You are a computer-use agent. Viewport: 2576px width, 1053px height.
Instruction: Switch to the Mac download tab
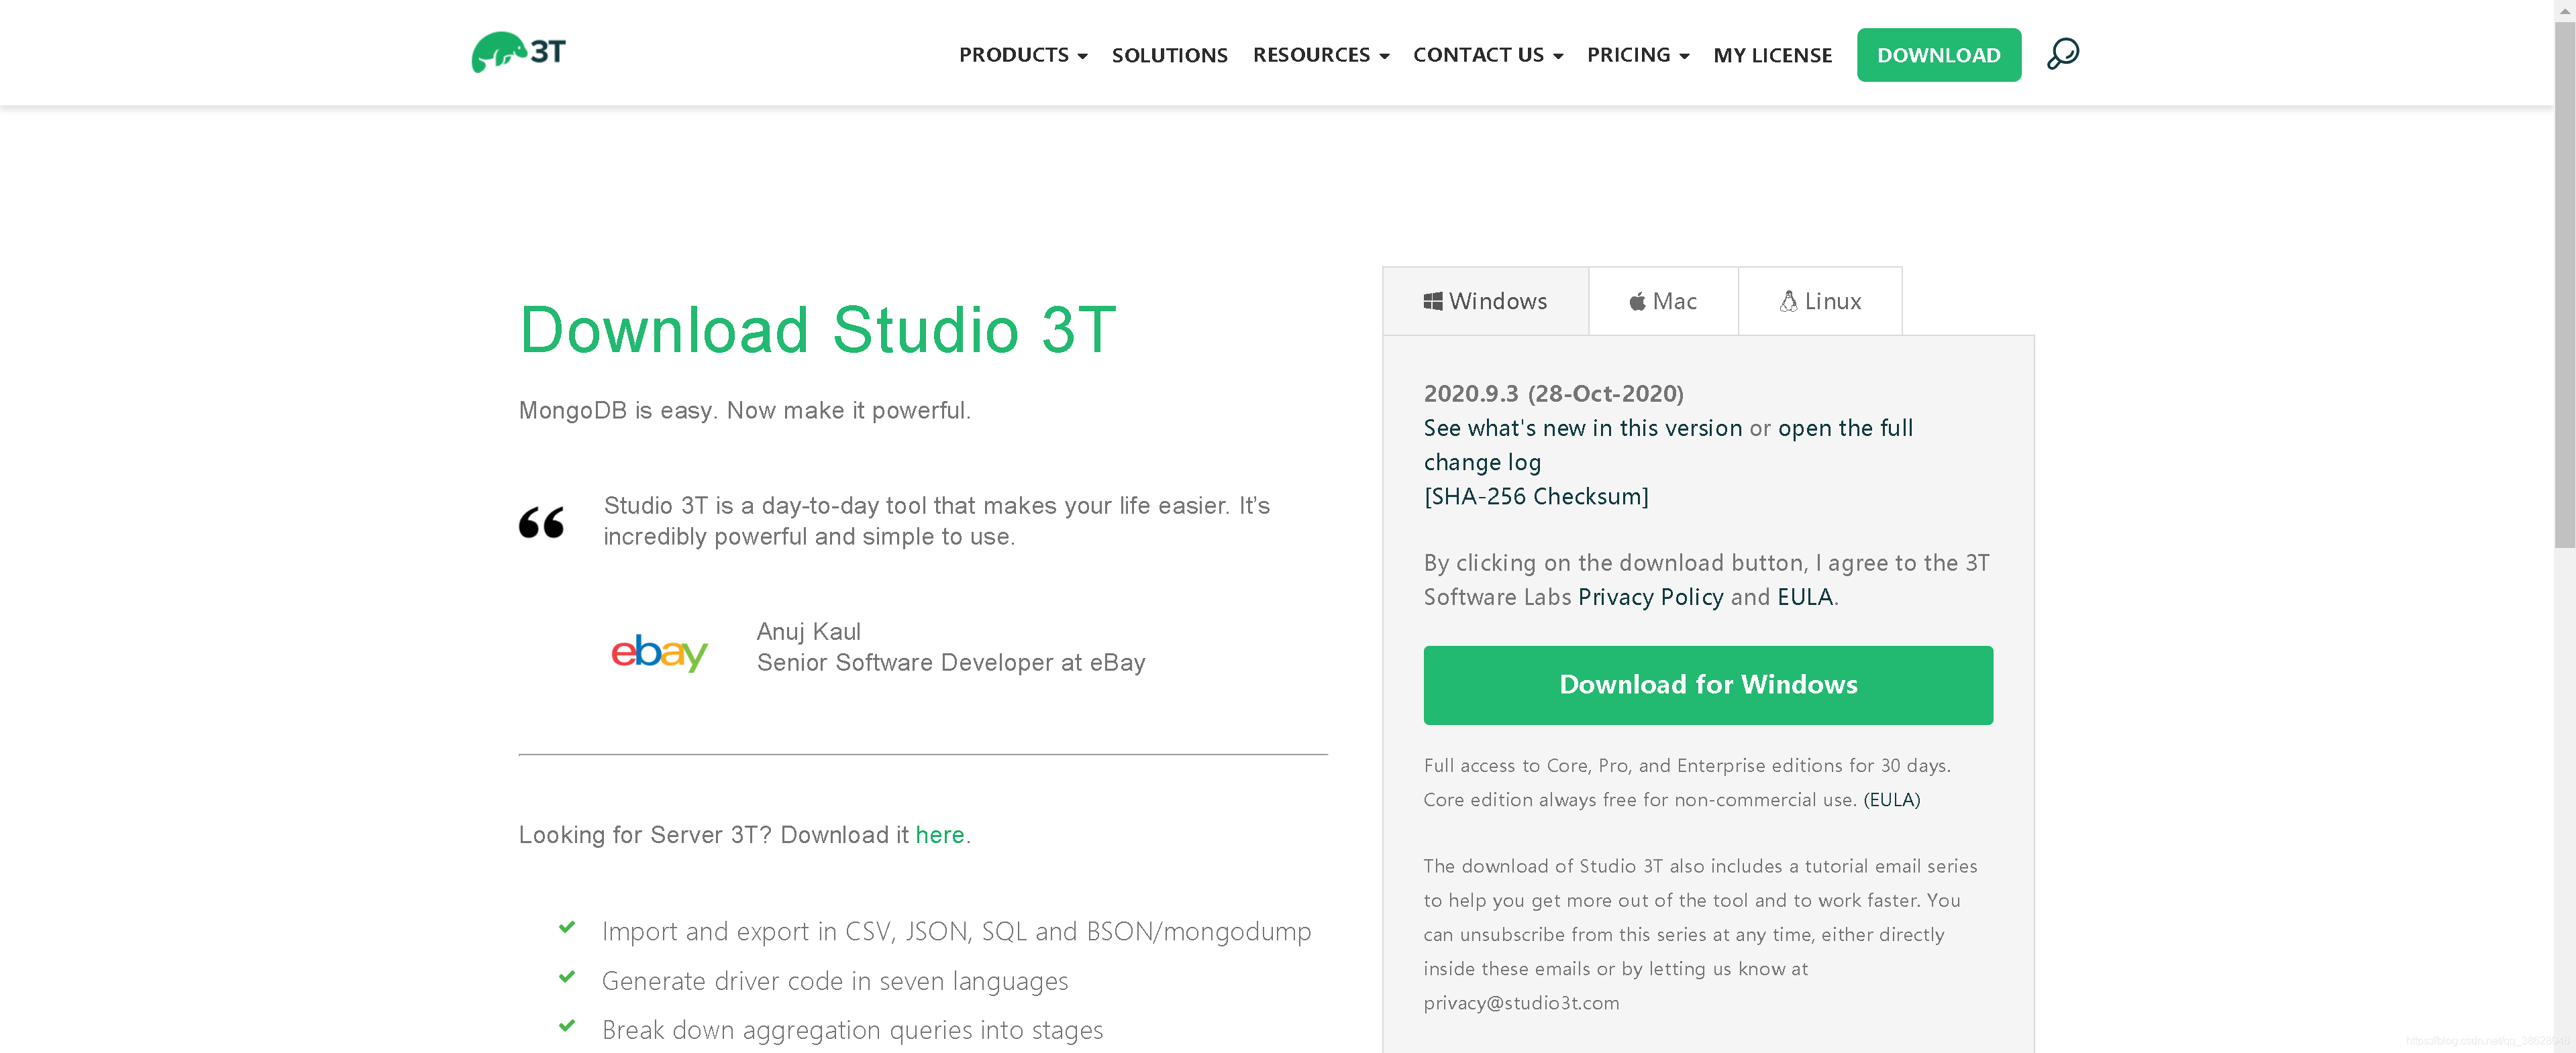tap(1663, 301)
